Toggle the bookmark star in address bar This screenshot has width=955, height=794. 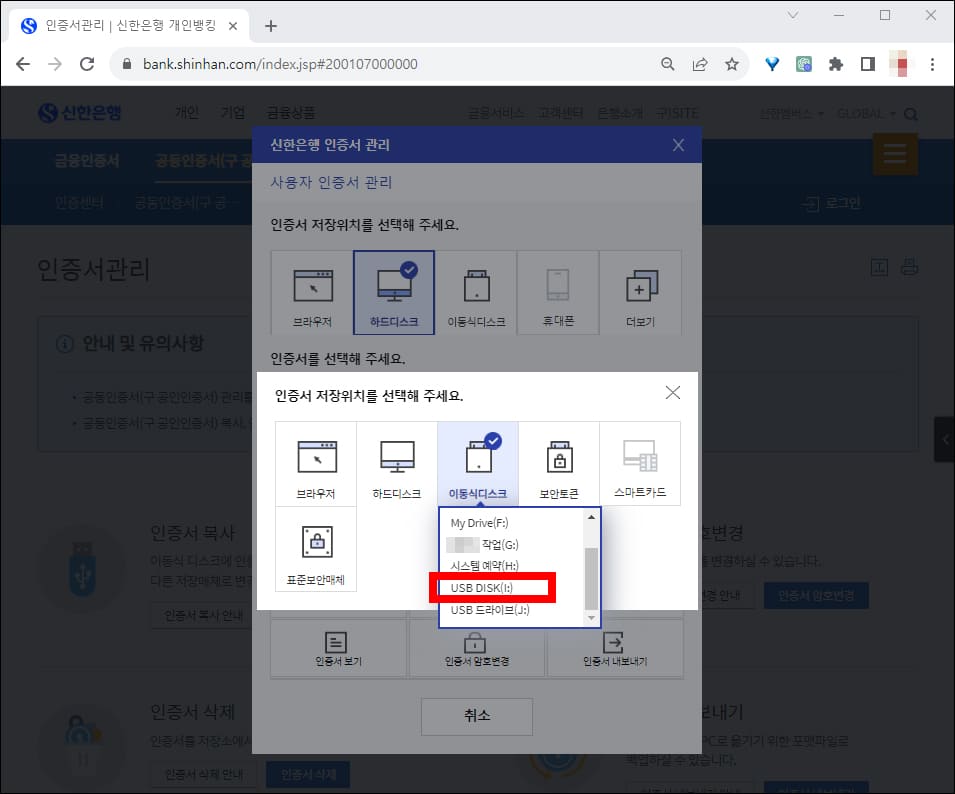[733, 63]
